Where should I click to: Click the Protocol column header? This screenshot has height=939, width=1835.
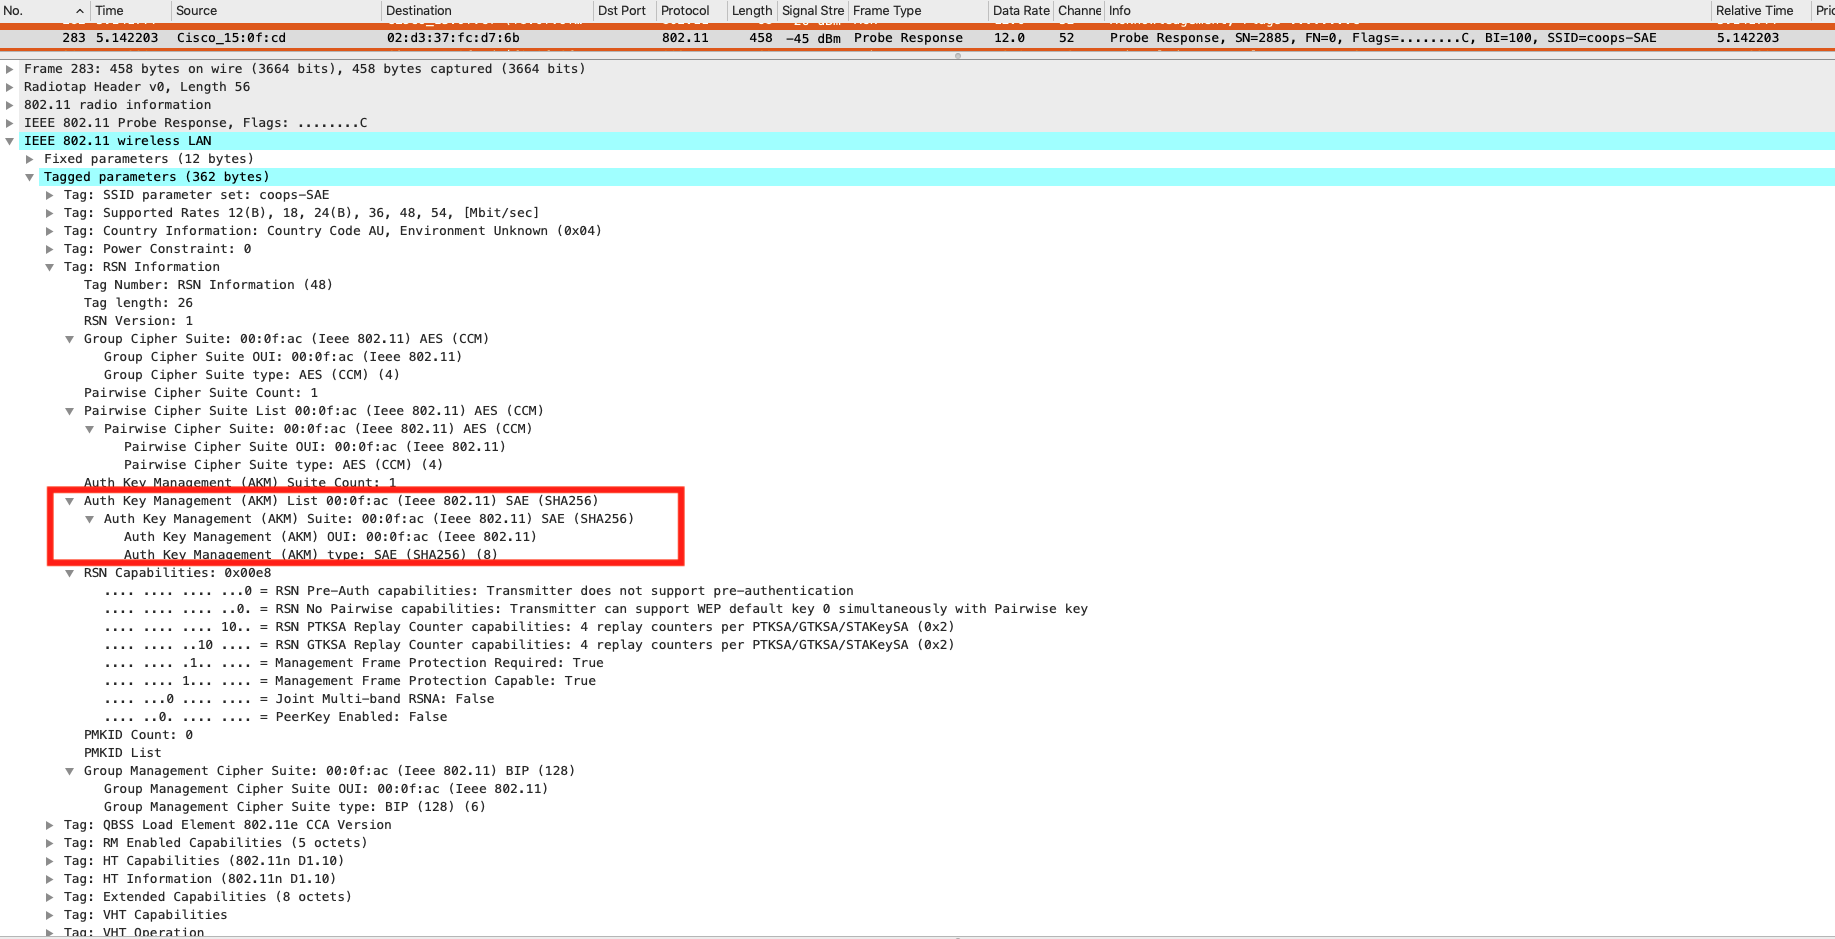(685, 11)
